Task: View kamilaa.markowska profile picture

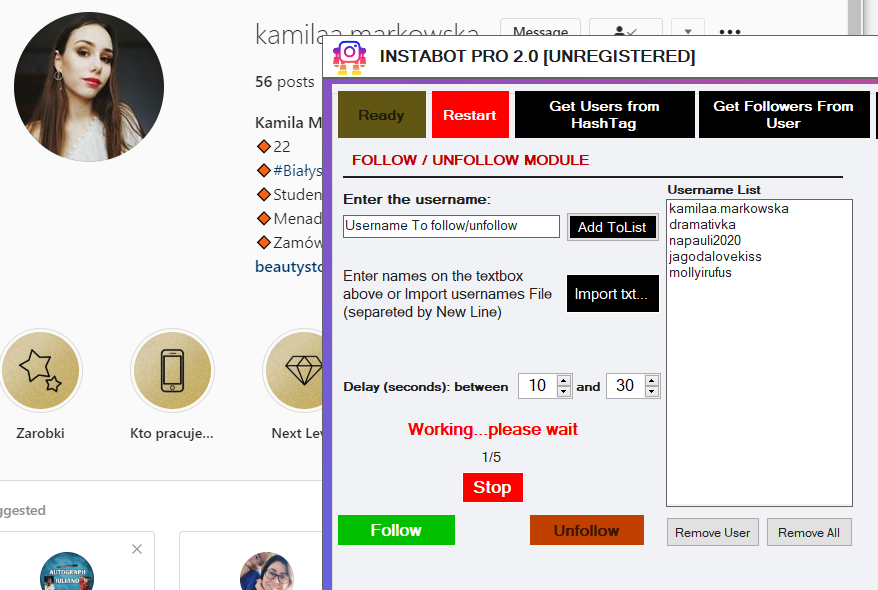Action: click(89, 87)
